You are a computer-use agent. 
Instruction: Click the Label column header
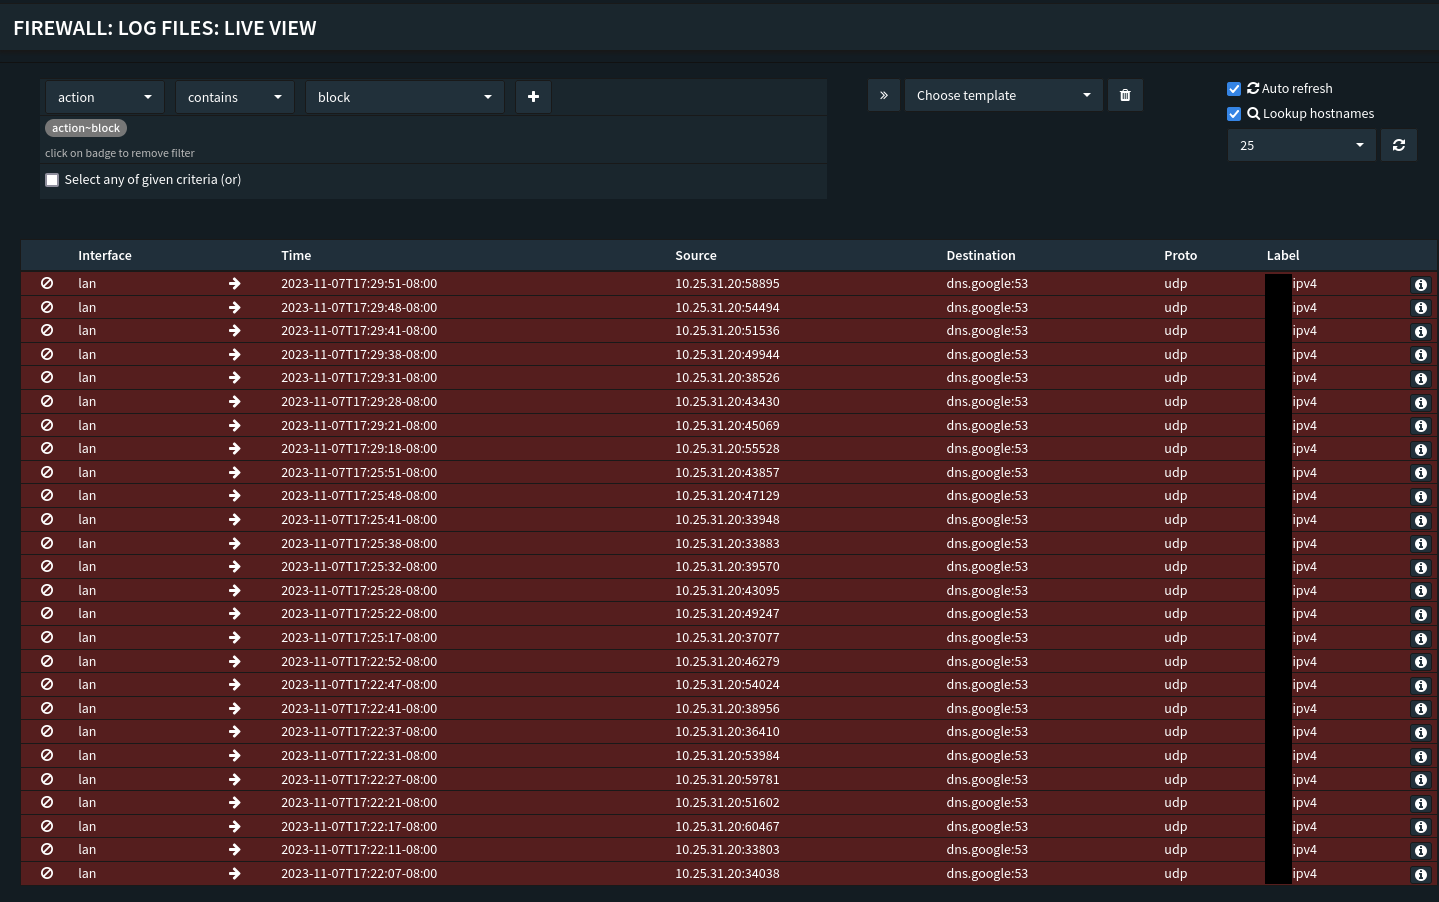pos(1283,256)
